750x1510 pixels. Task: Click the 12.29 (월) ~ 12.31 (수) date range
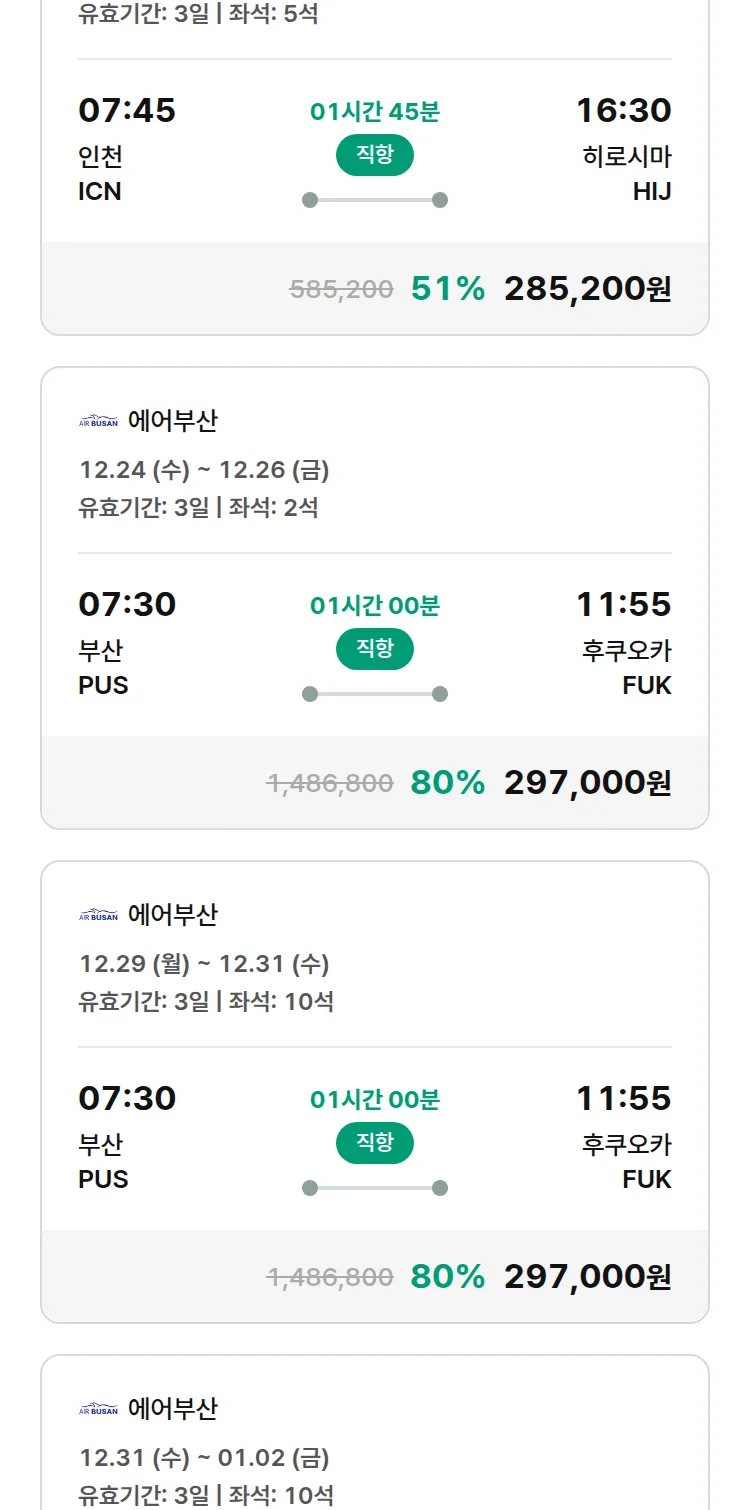coord(204,964)
